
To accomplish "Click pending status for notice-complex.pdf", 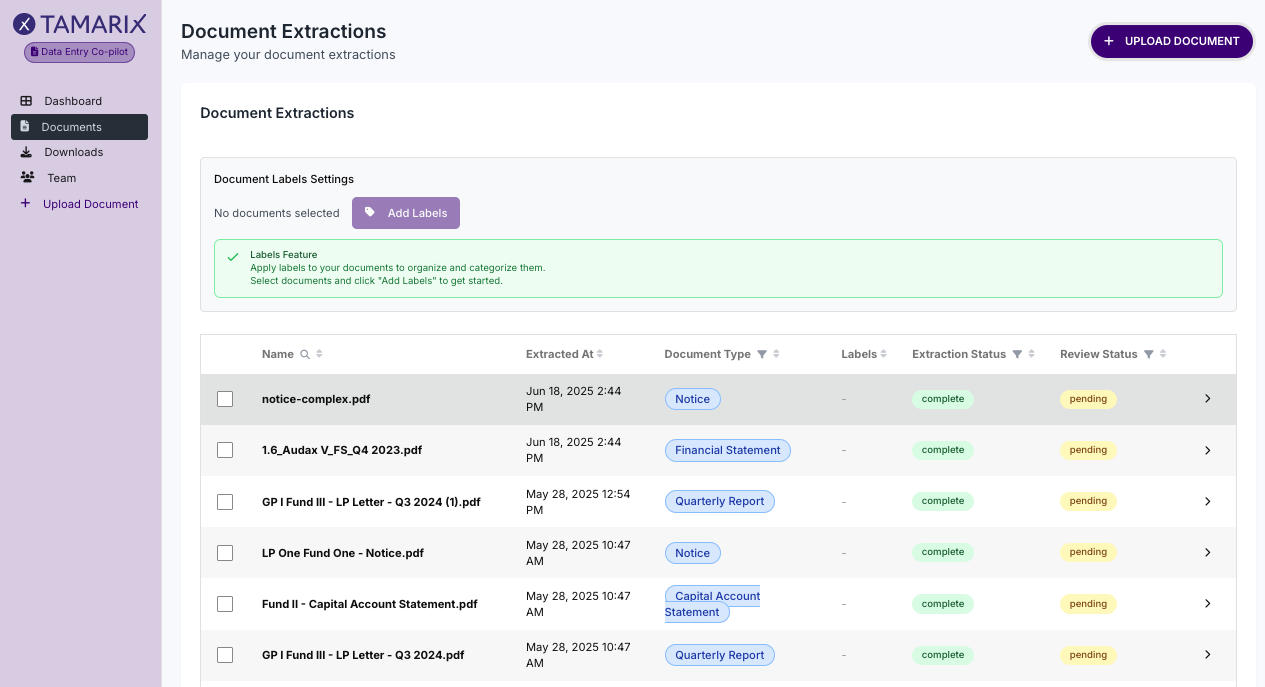I will point(1088,399).
